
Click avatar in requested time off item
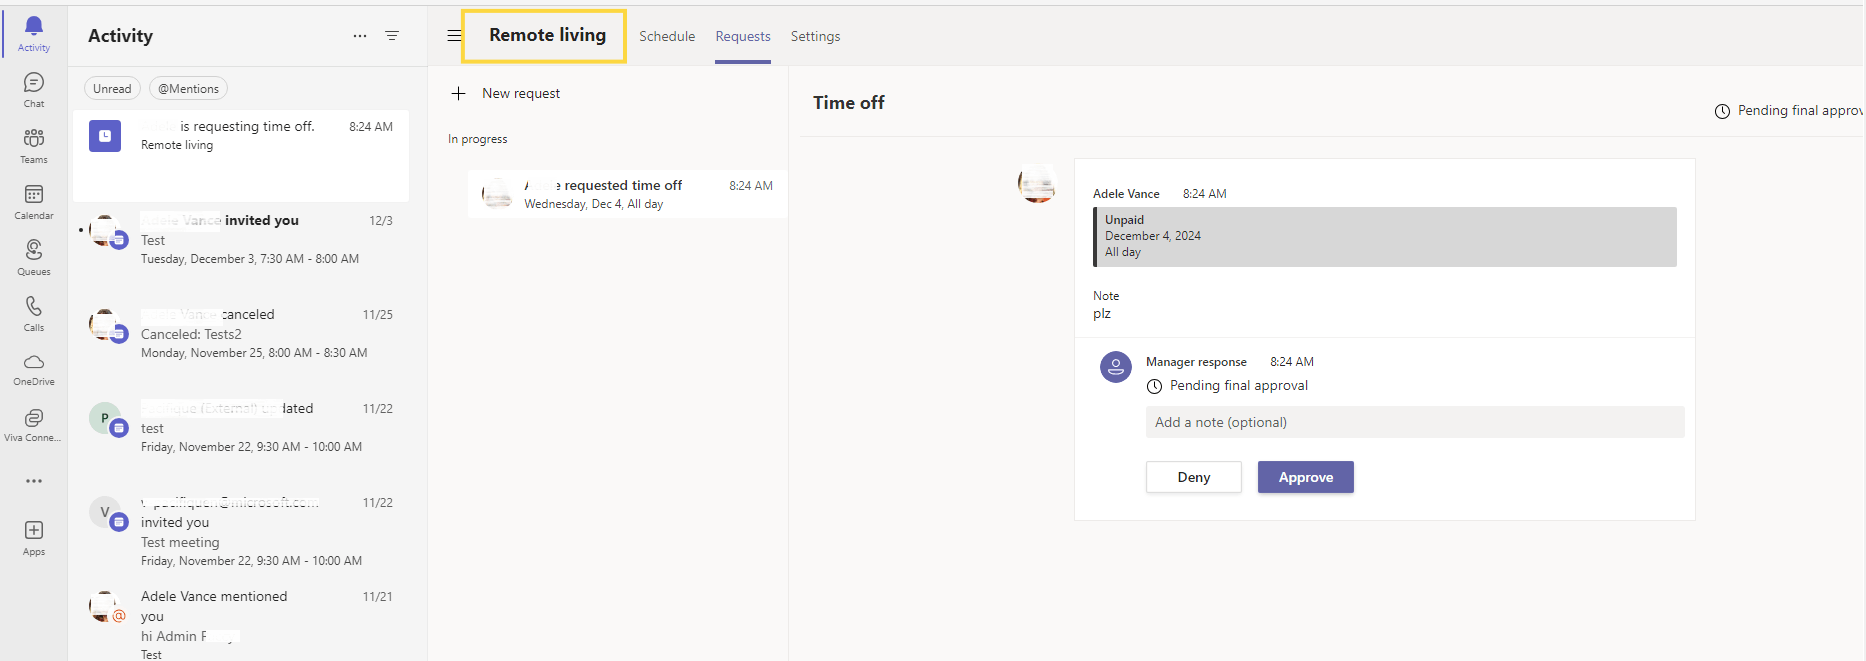tap(497, 194)
